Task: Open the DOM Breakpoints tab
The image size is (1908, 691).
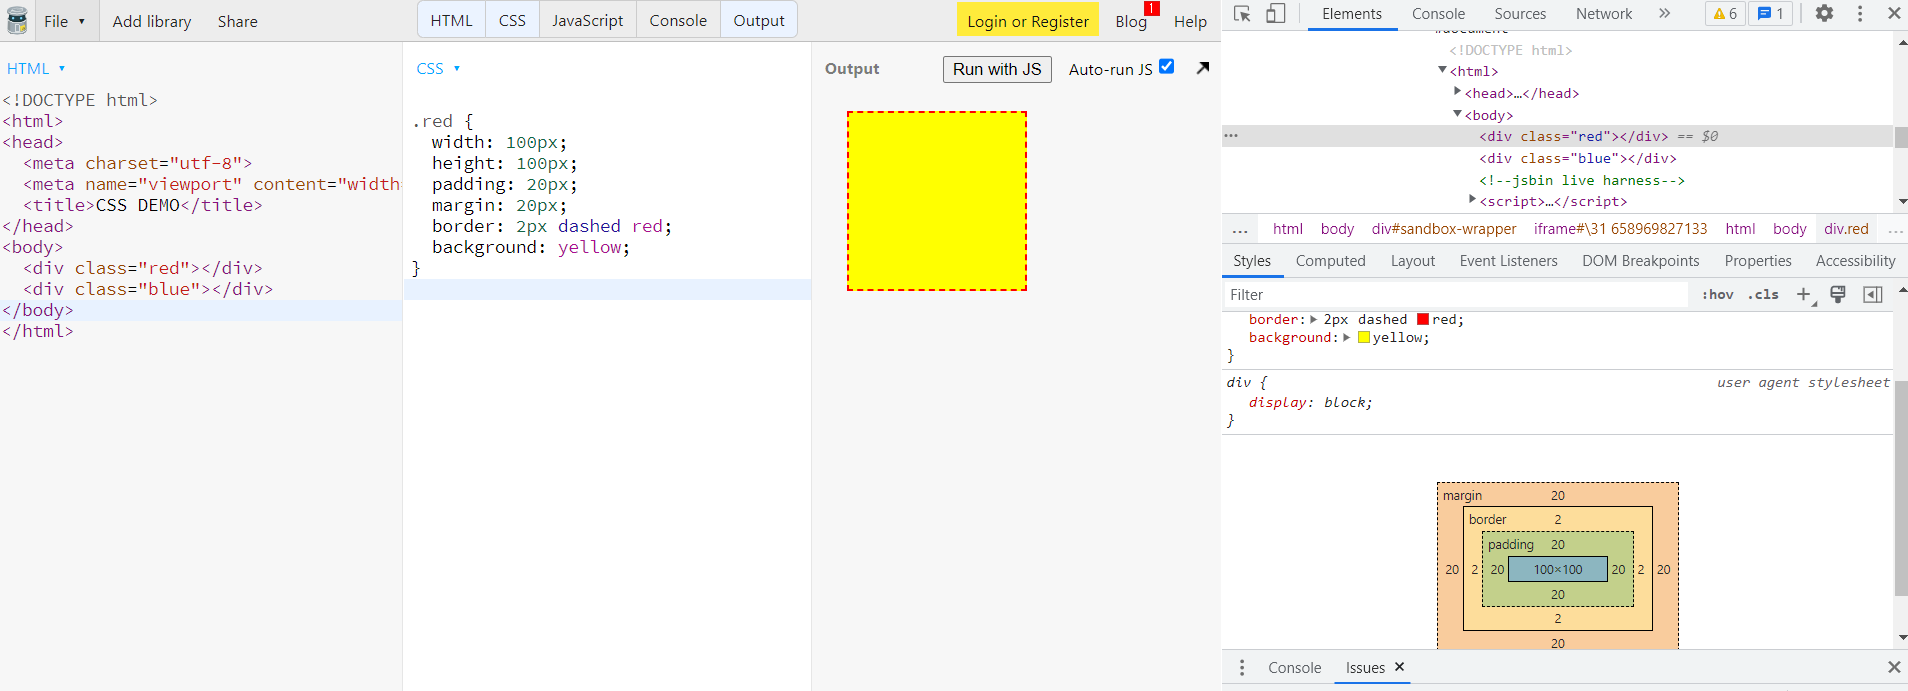Action: click(1641, 261)
